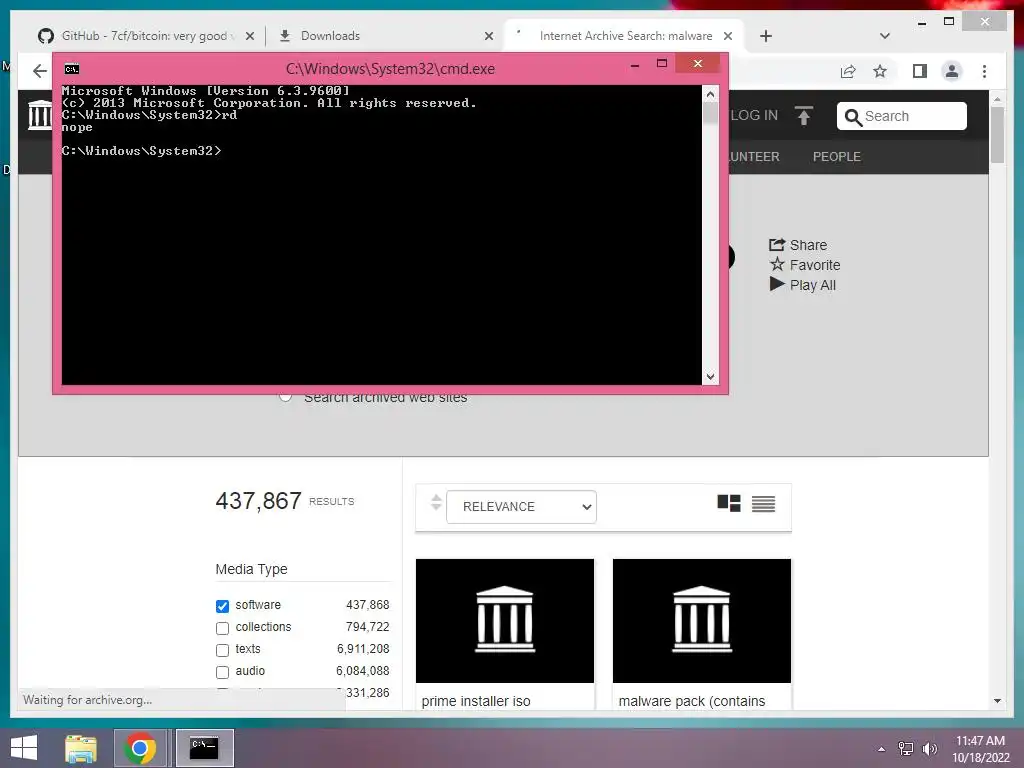Show hidden tray icons arrow
This screenshot has height=768, width=1024.
(x=882, y=749)
